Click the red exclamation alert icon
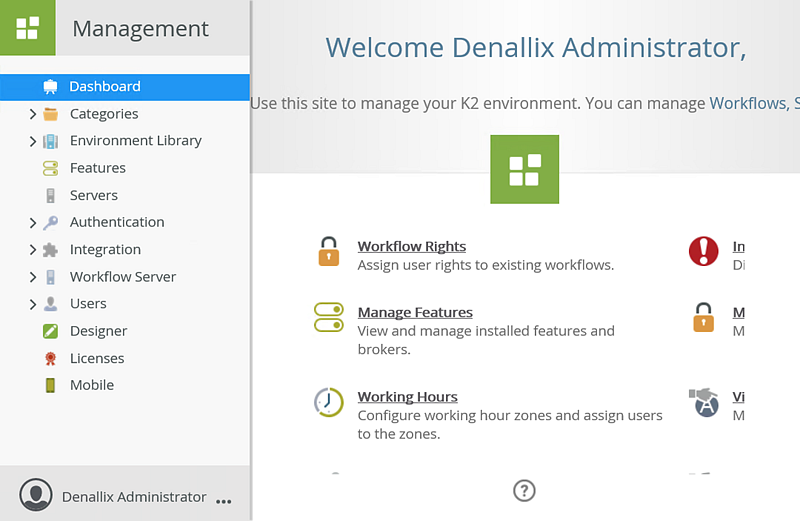 pyautogui.click(x=703, y=251)
